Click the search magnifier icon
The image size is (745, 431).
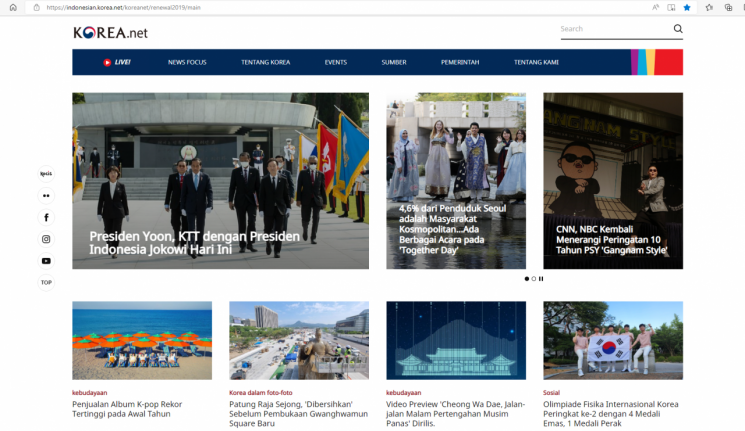[678, 29]
